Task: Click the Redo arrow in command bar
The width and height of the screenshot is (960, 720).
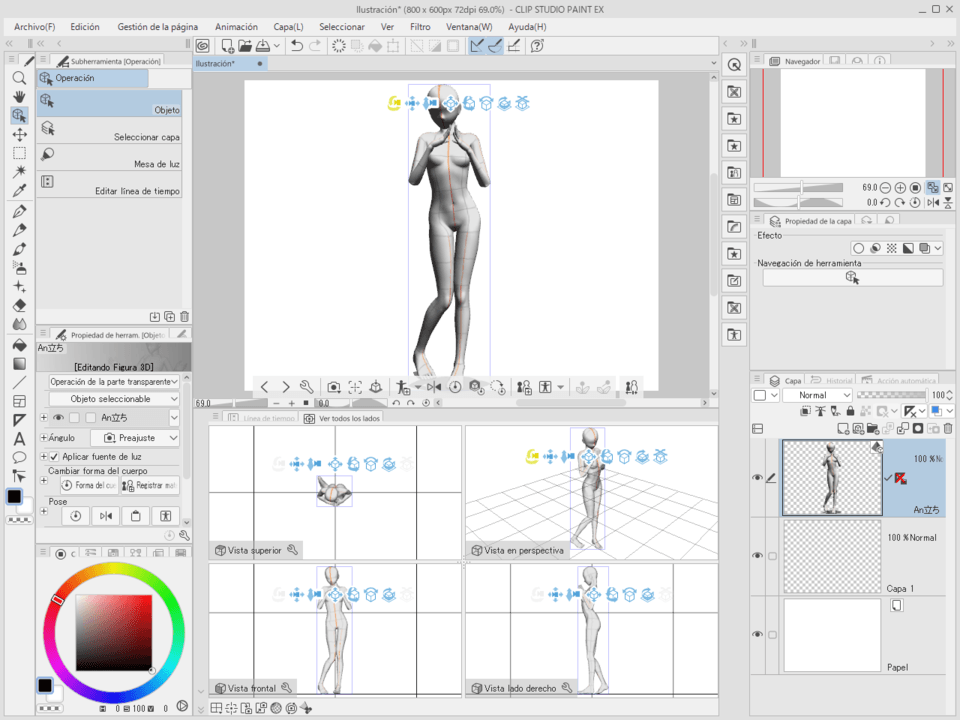Action: click(x=315, y=45)
